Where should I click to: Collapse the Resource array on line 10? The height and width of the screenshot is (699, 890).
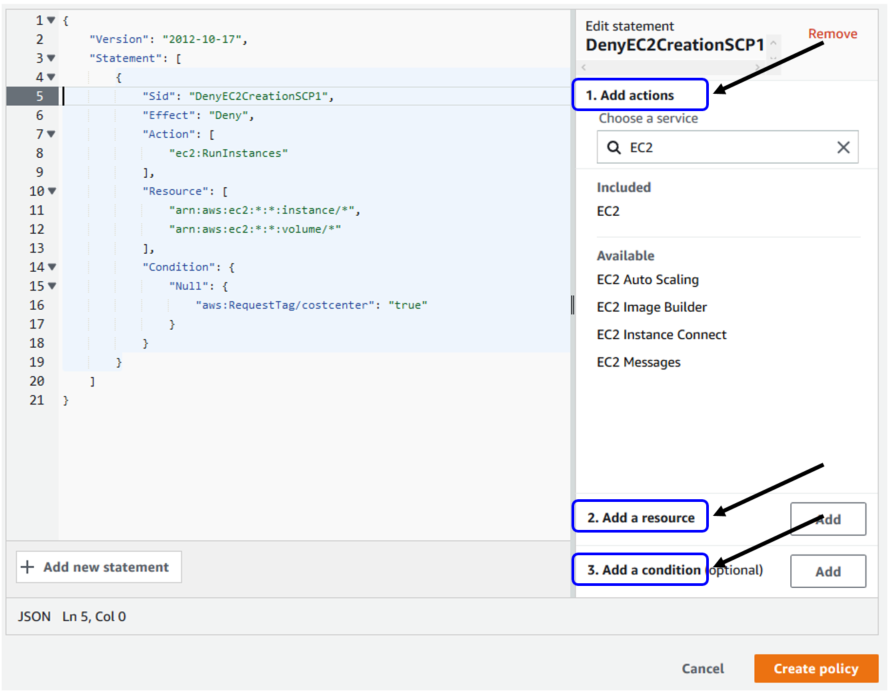(x=50, y=190)
